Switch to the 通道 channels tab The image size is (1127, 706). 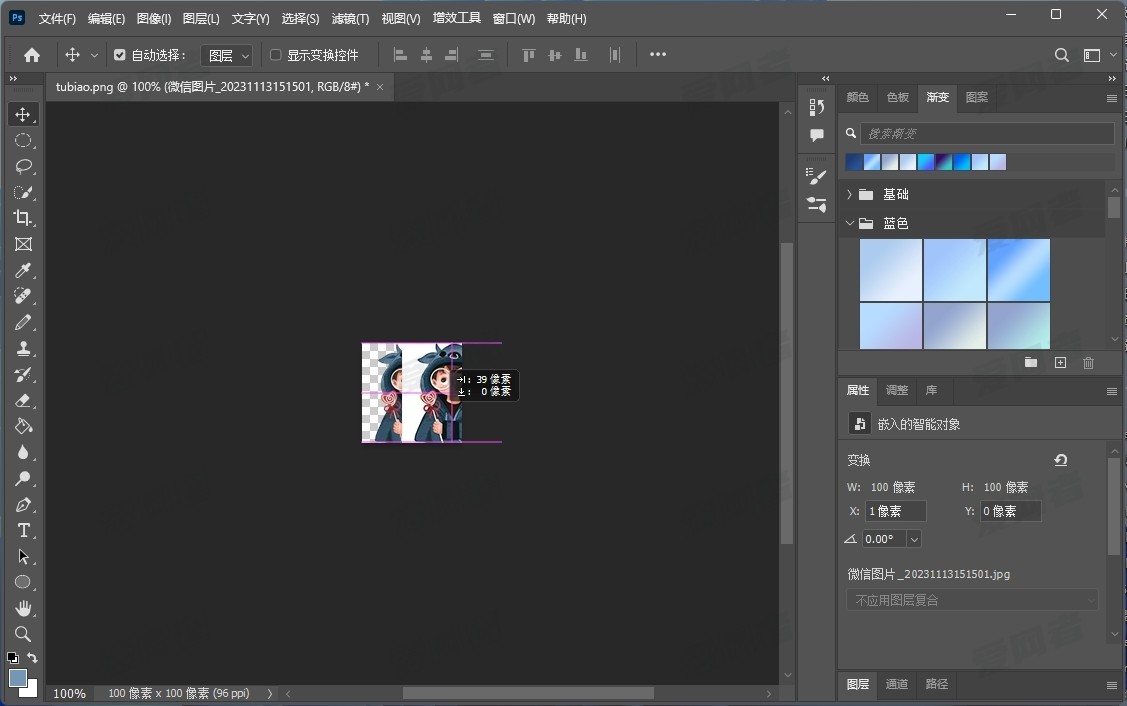tap(896, 685)
